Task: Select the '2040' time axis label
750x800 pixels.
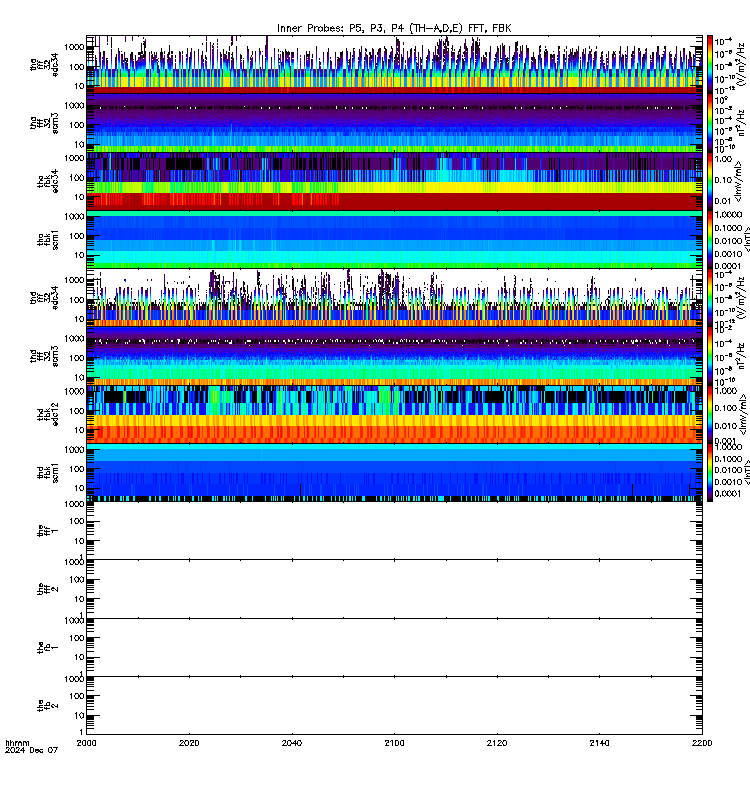Action: point(292,743)
